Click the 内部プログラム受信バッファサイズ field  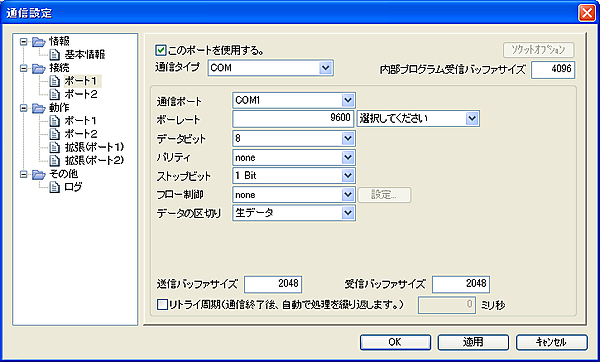tap(553, 70)
